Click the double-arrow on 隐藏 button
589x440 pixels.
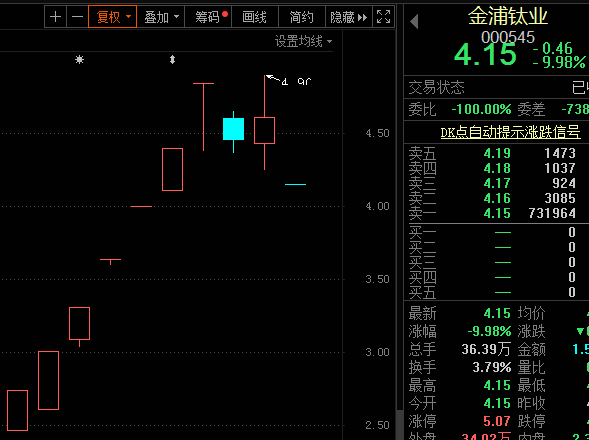(362, 17)
